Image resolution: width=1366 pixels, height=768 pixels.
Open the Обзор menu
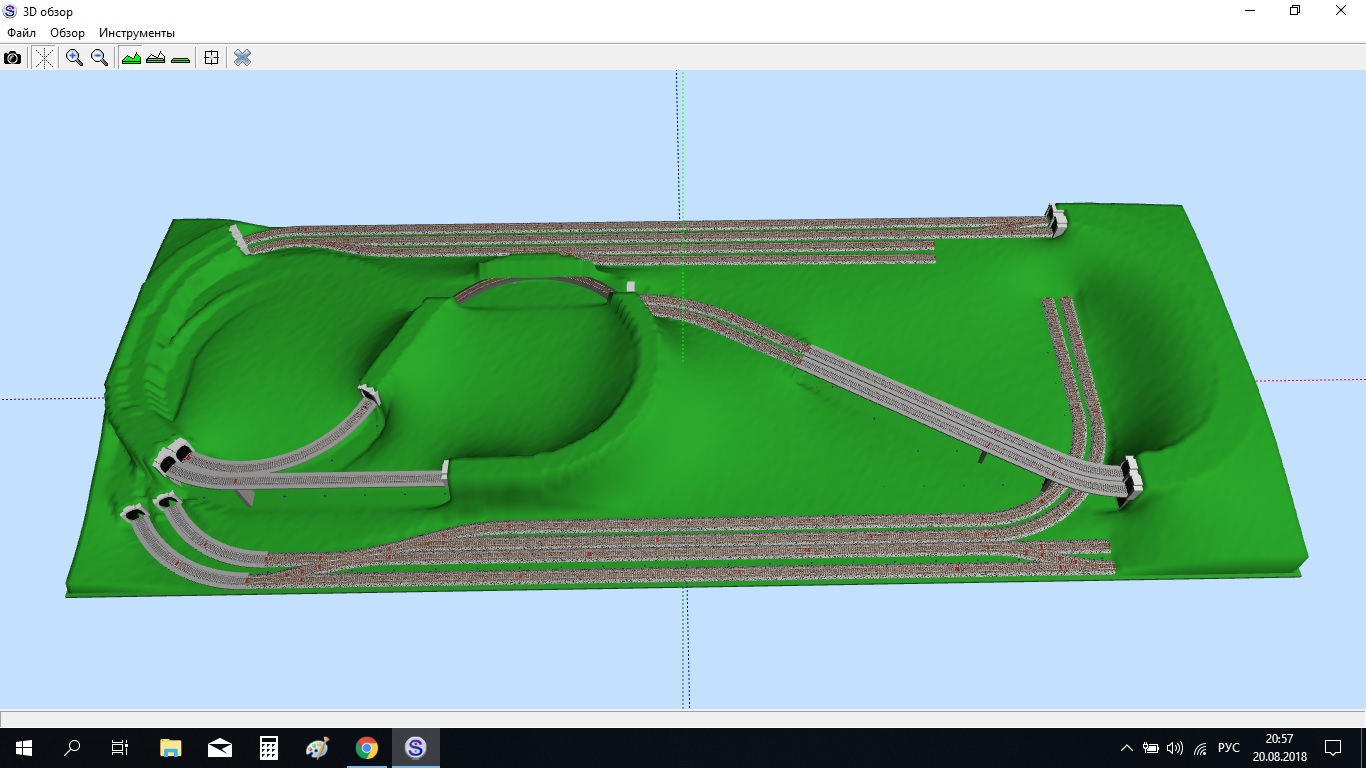click(x=67, y=33)
